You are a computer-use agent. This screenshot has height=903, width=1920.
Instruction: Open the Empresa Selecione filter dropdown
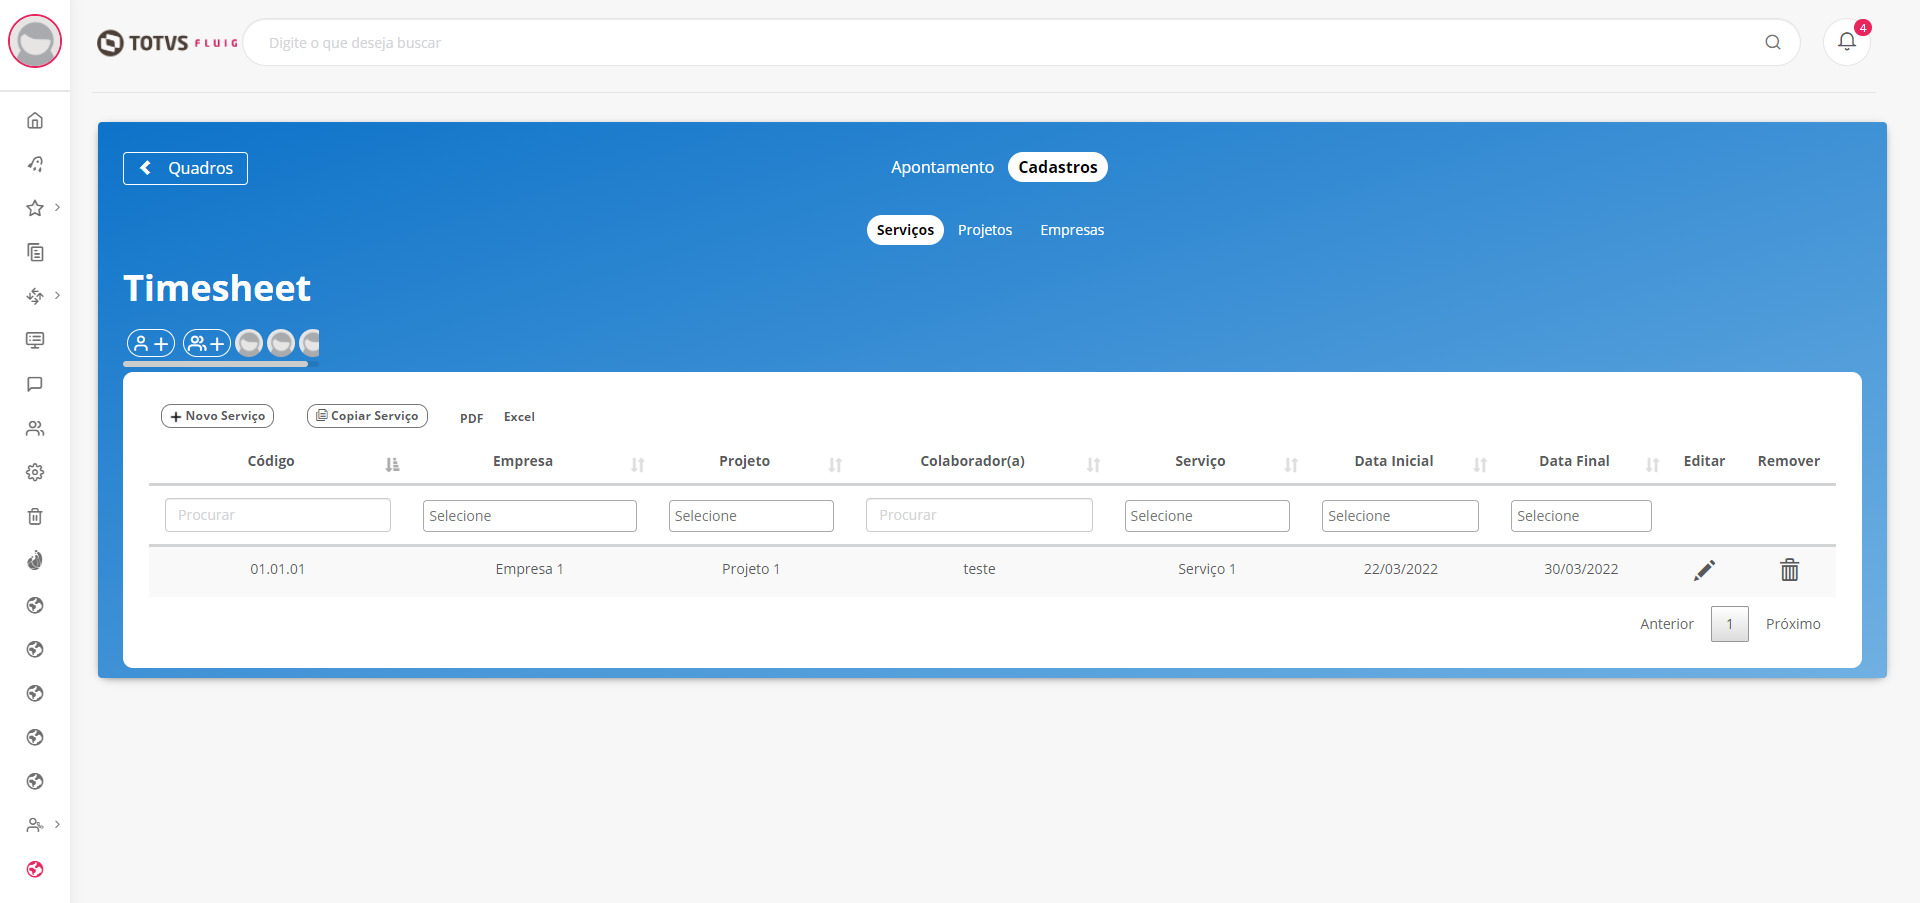[530, 516]
